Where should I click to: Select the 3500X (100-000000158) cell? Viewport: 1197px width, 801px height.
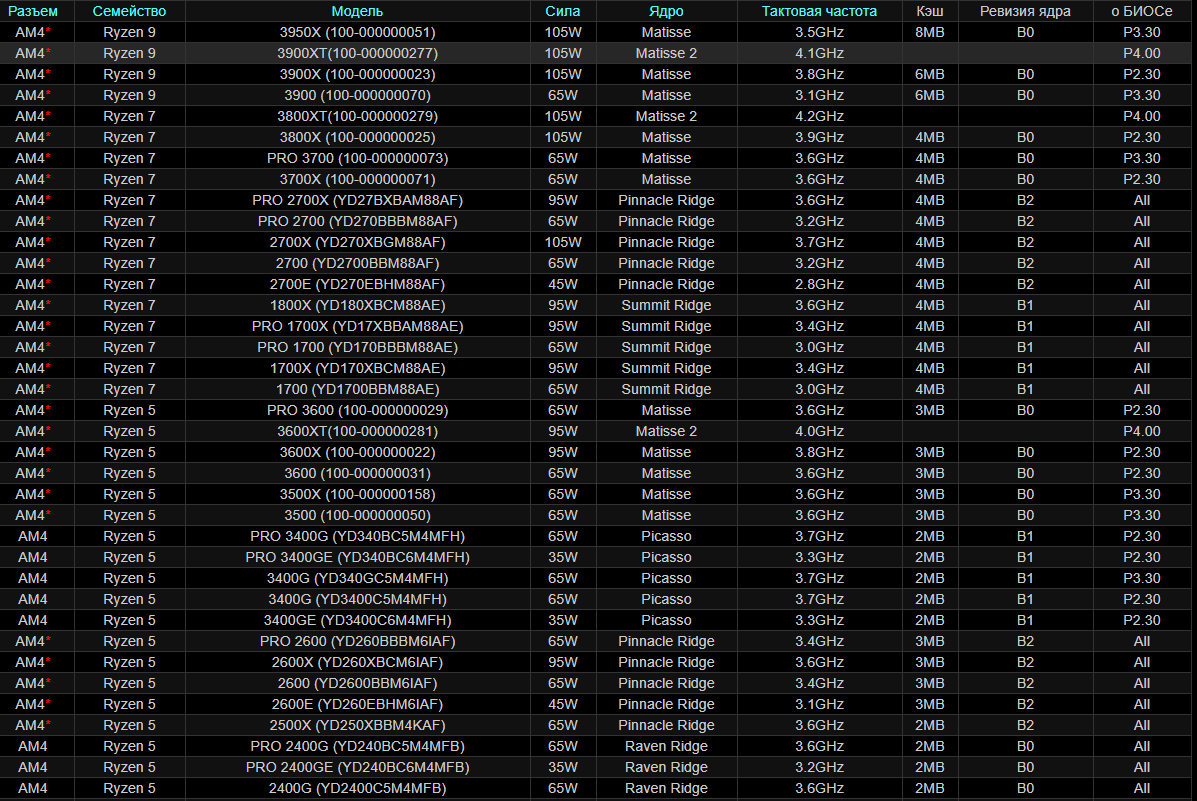357,494
